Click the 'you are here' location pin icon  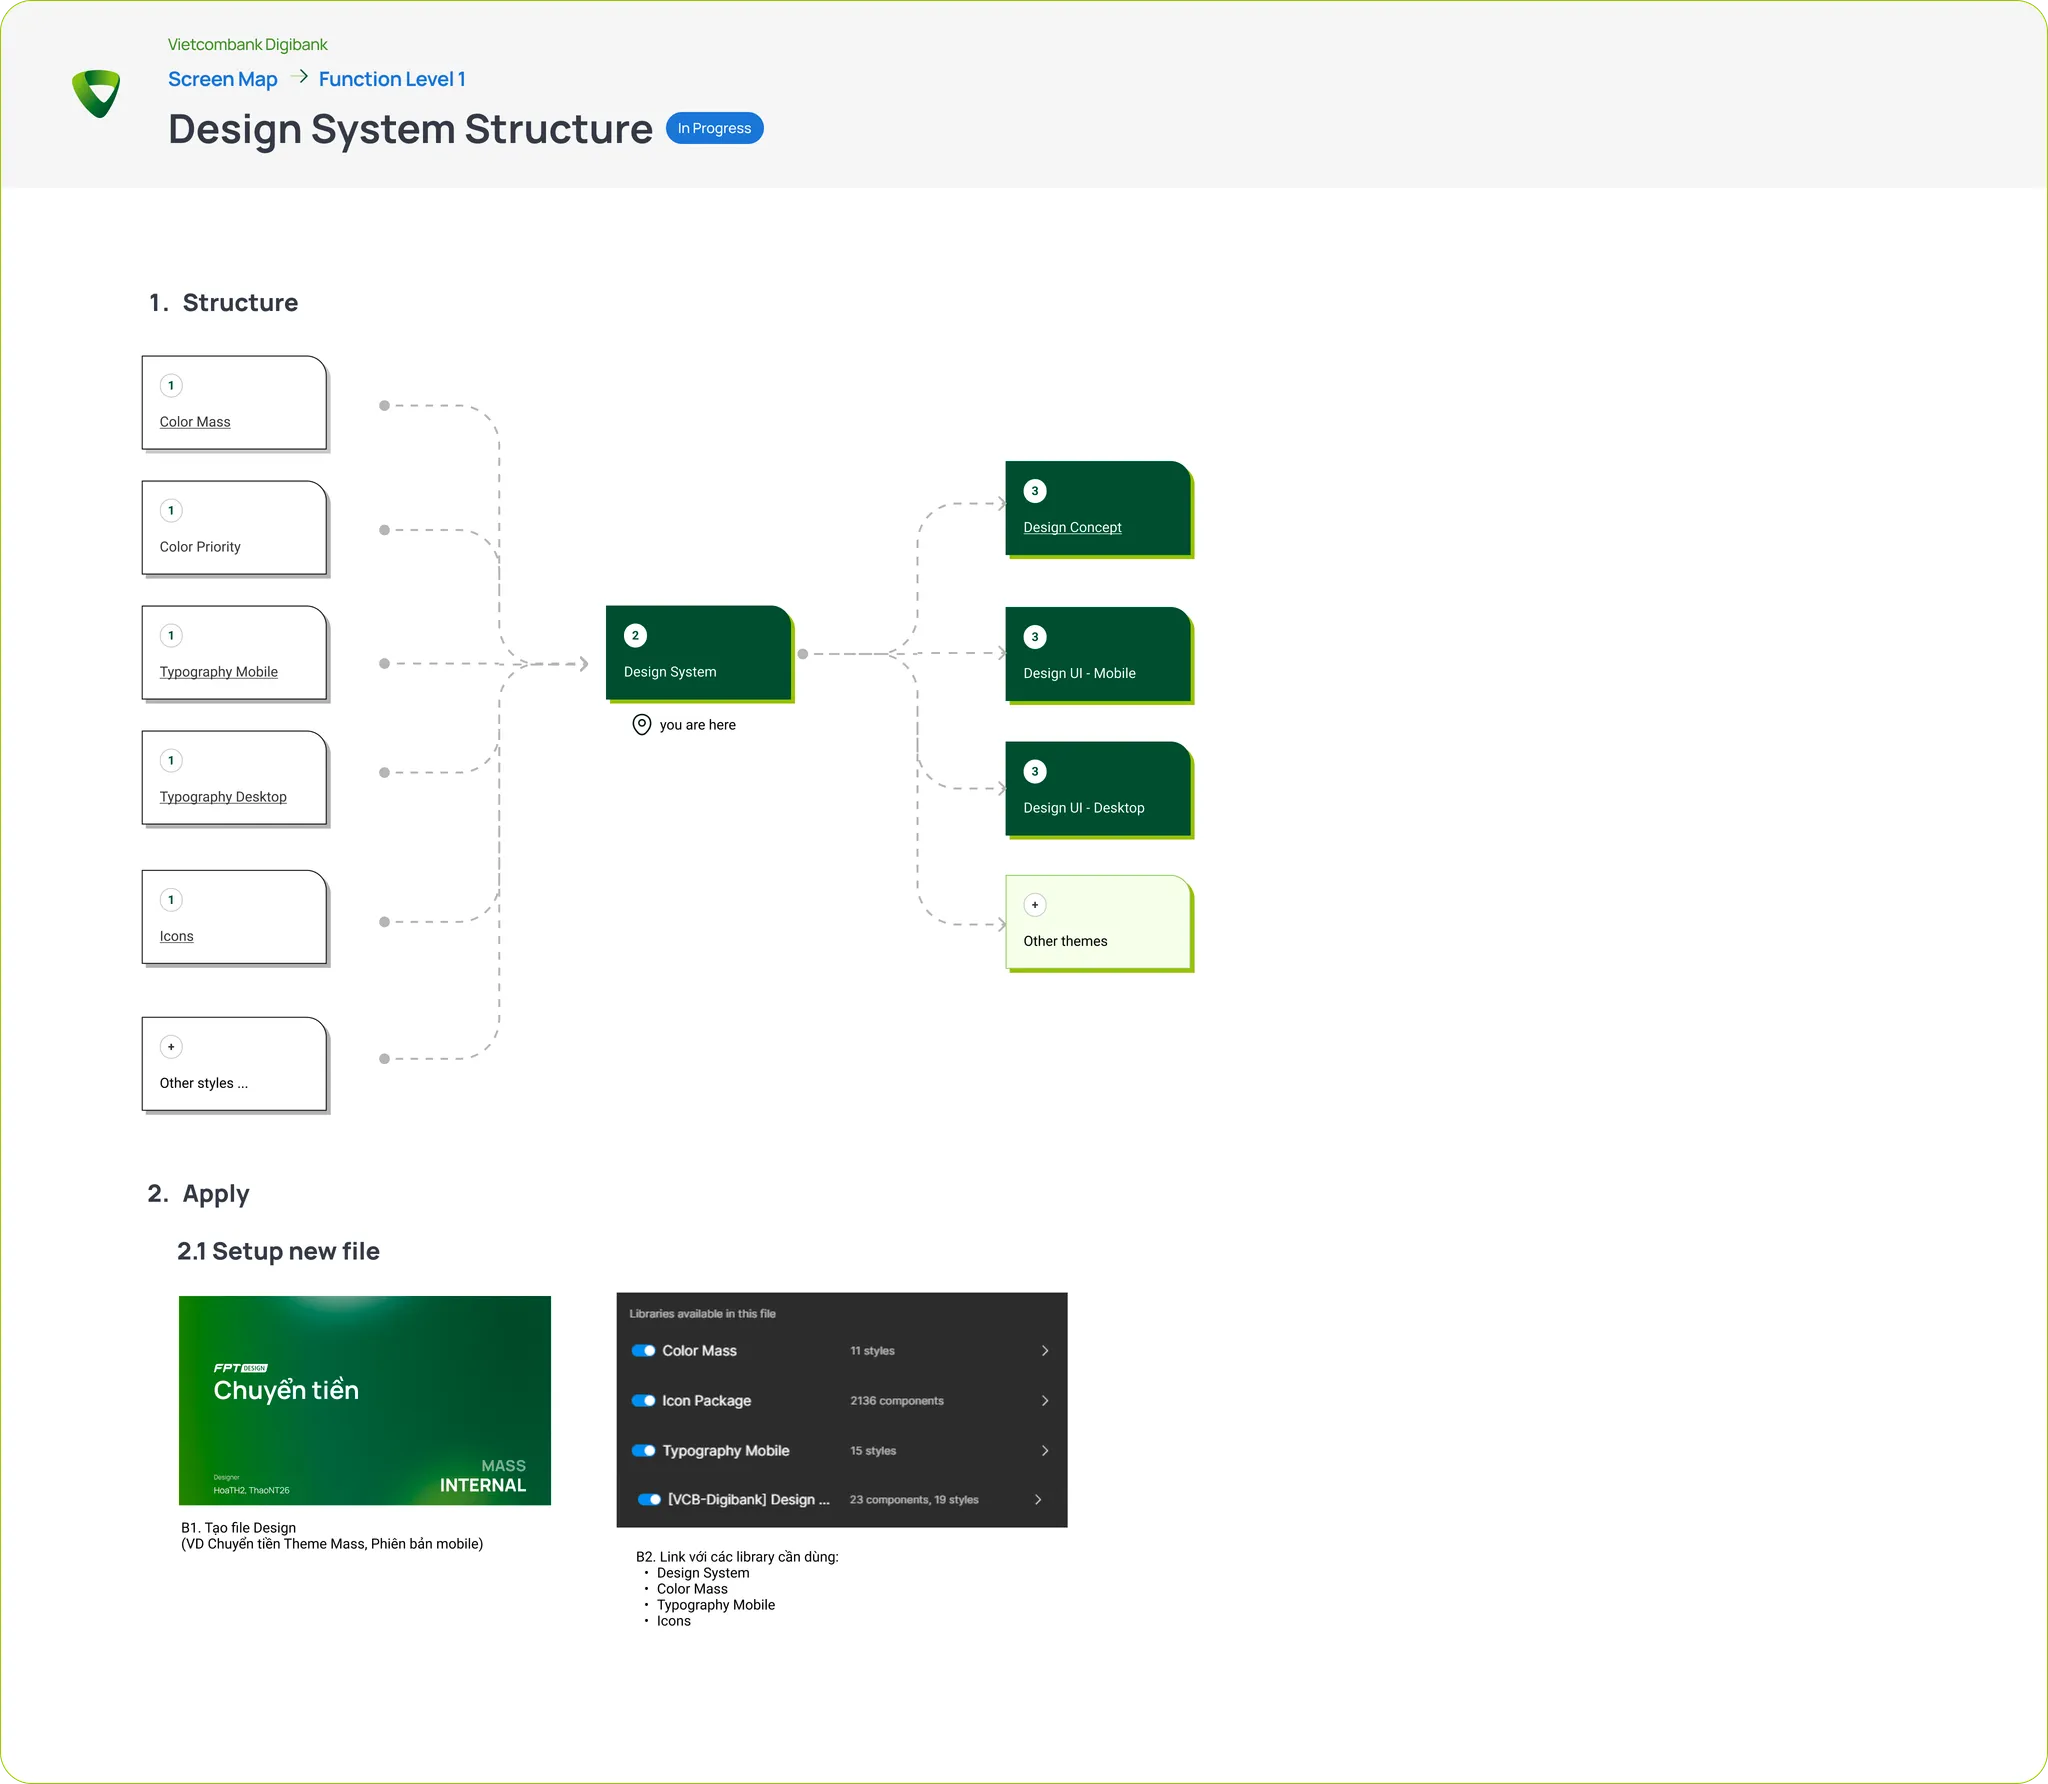642,724
